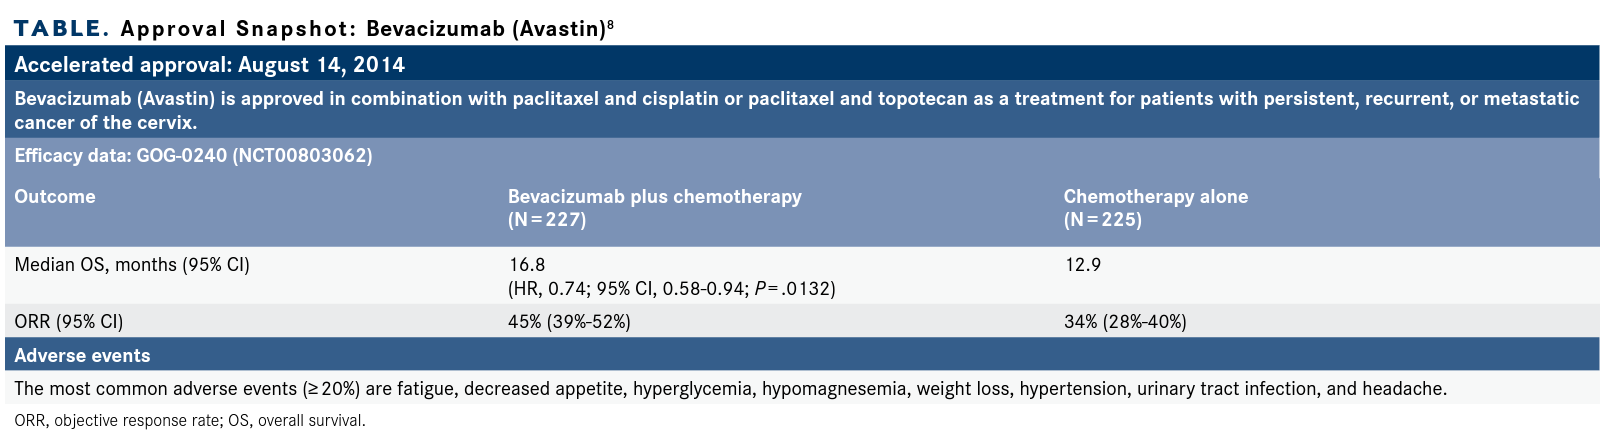
Task: Click the table title 'Approval Snapshot: Bevacizumab (Avastin)'
Action: (x=363, y=28)
